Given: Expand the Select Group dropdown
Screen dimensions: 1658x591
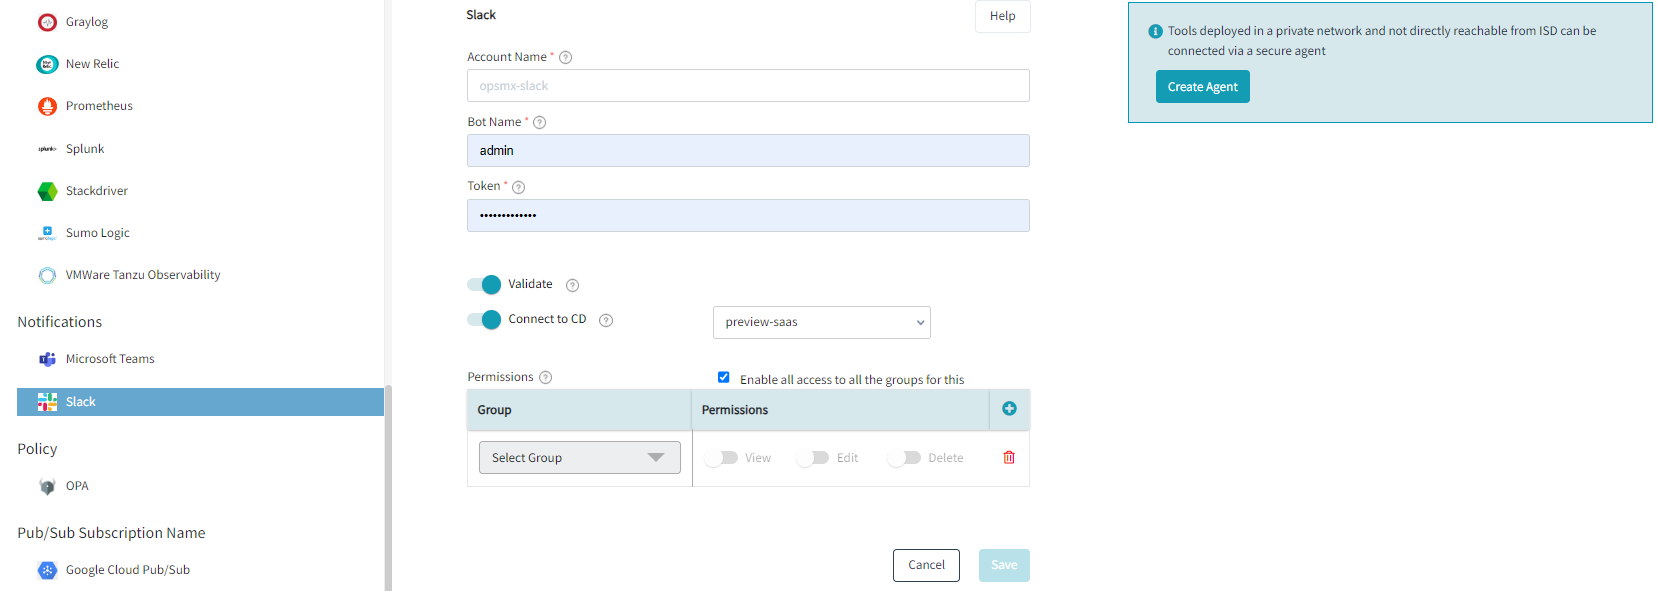Looking at the screenshot, I should (x=579, y=458).
